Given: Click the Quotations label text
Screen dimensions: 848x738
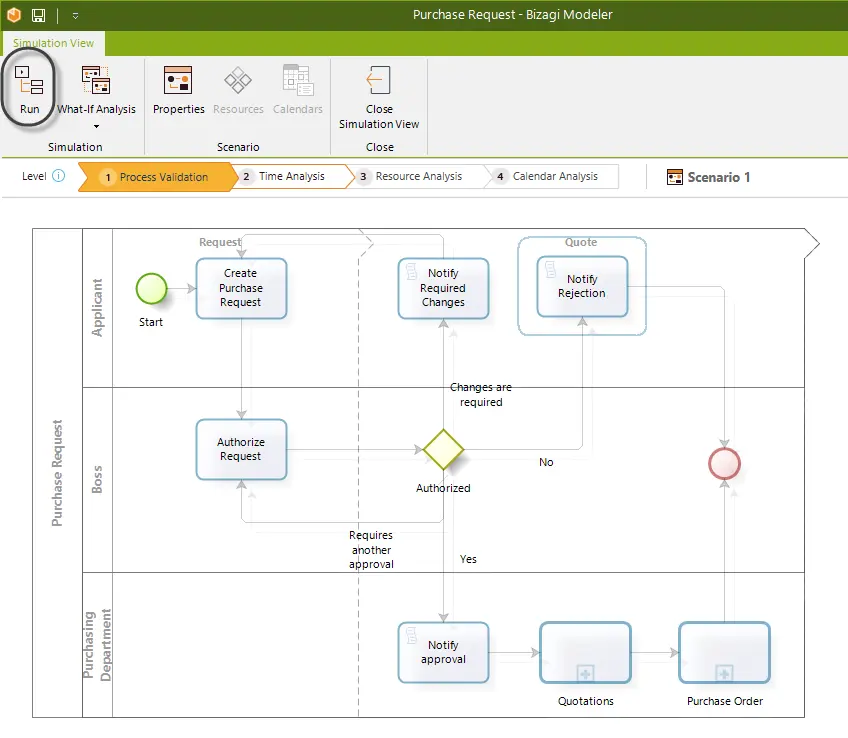Looking at the screenshot, I should click(586, 701).
